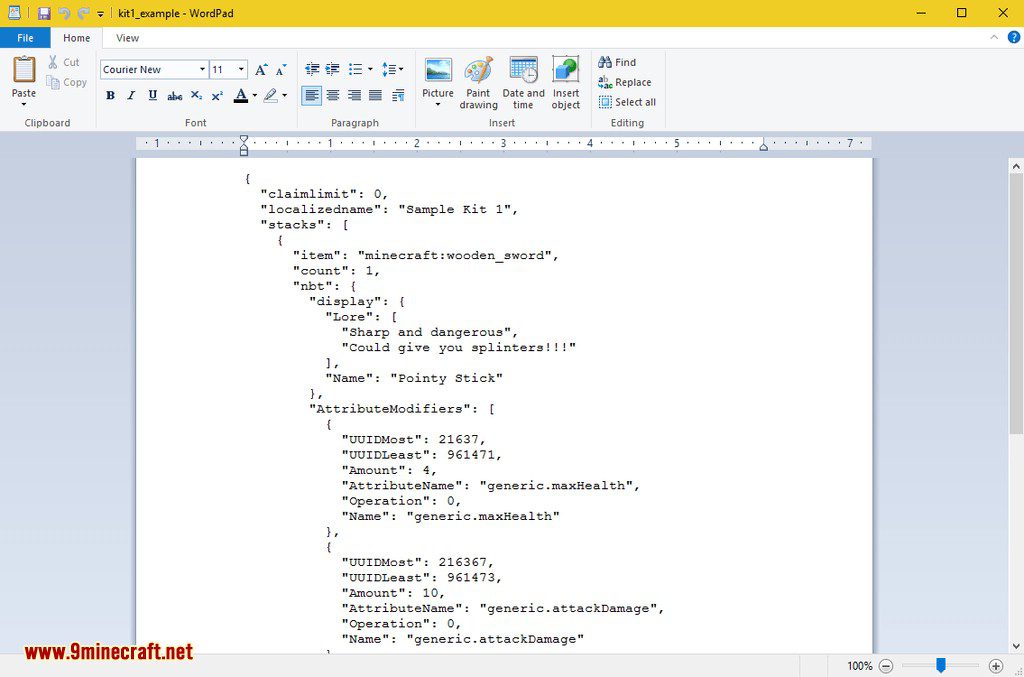The height and width of the screenshot is (677, 1024).
Task: Open the highlight color dropdown arrow
Action: (x=285, y=96)
